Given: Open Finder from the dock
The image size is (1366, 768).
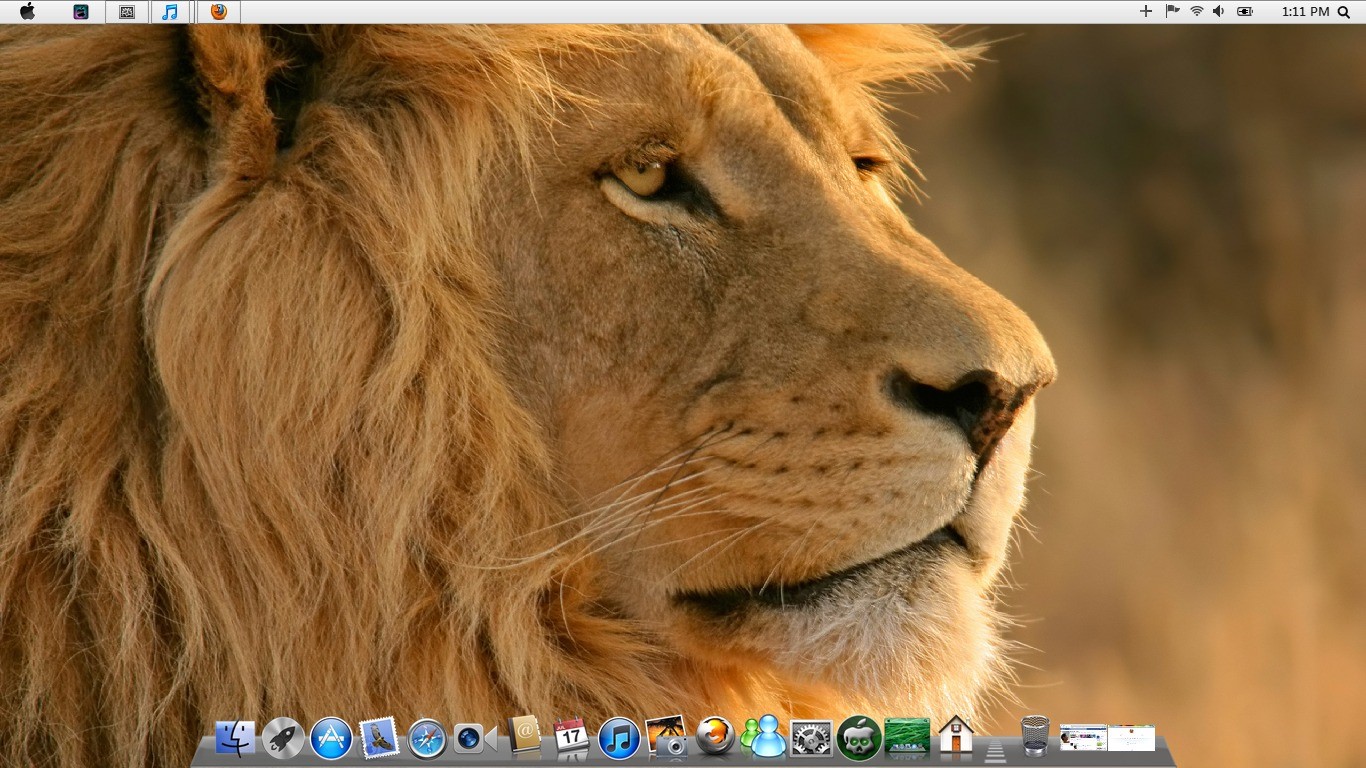Looking at the screenshot, I should (235, 739).
